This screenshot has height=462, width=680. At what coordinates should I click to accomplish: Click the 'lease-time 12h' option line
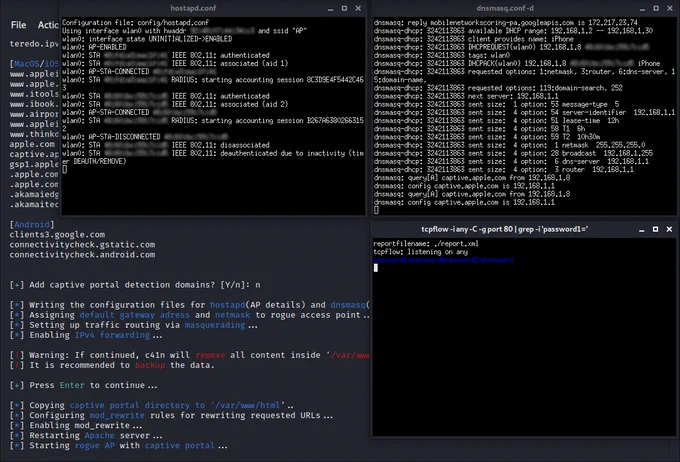(x=496, y=121)
